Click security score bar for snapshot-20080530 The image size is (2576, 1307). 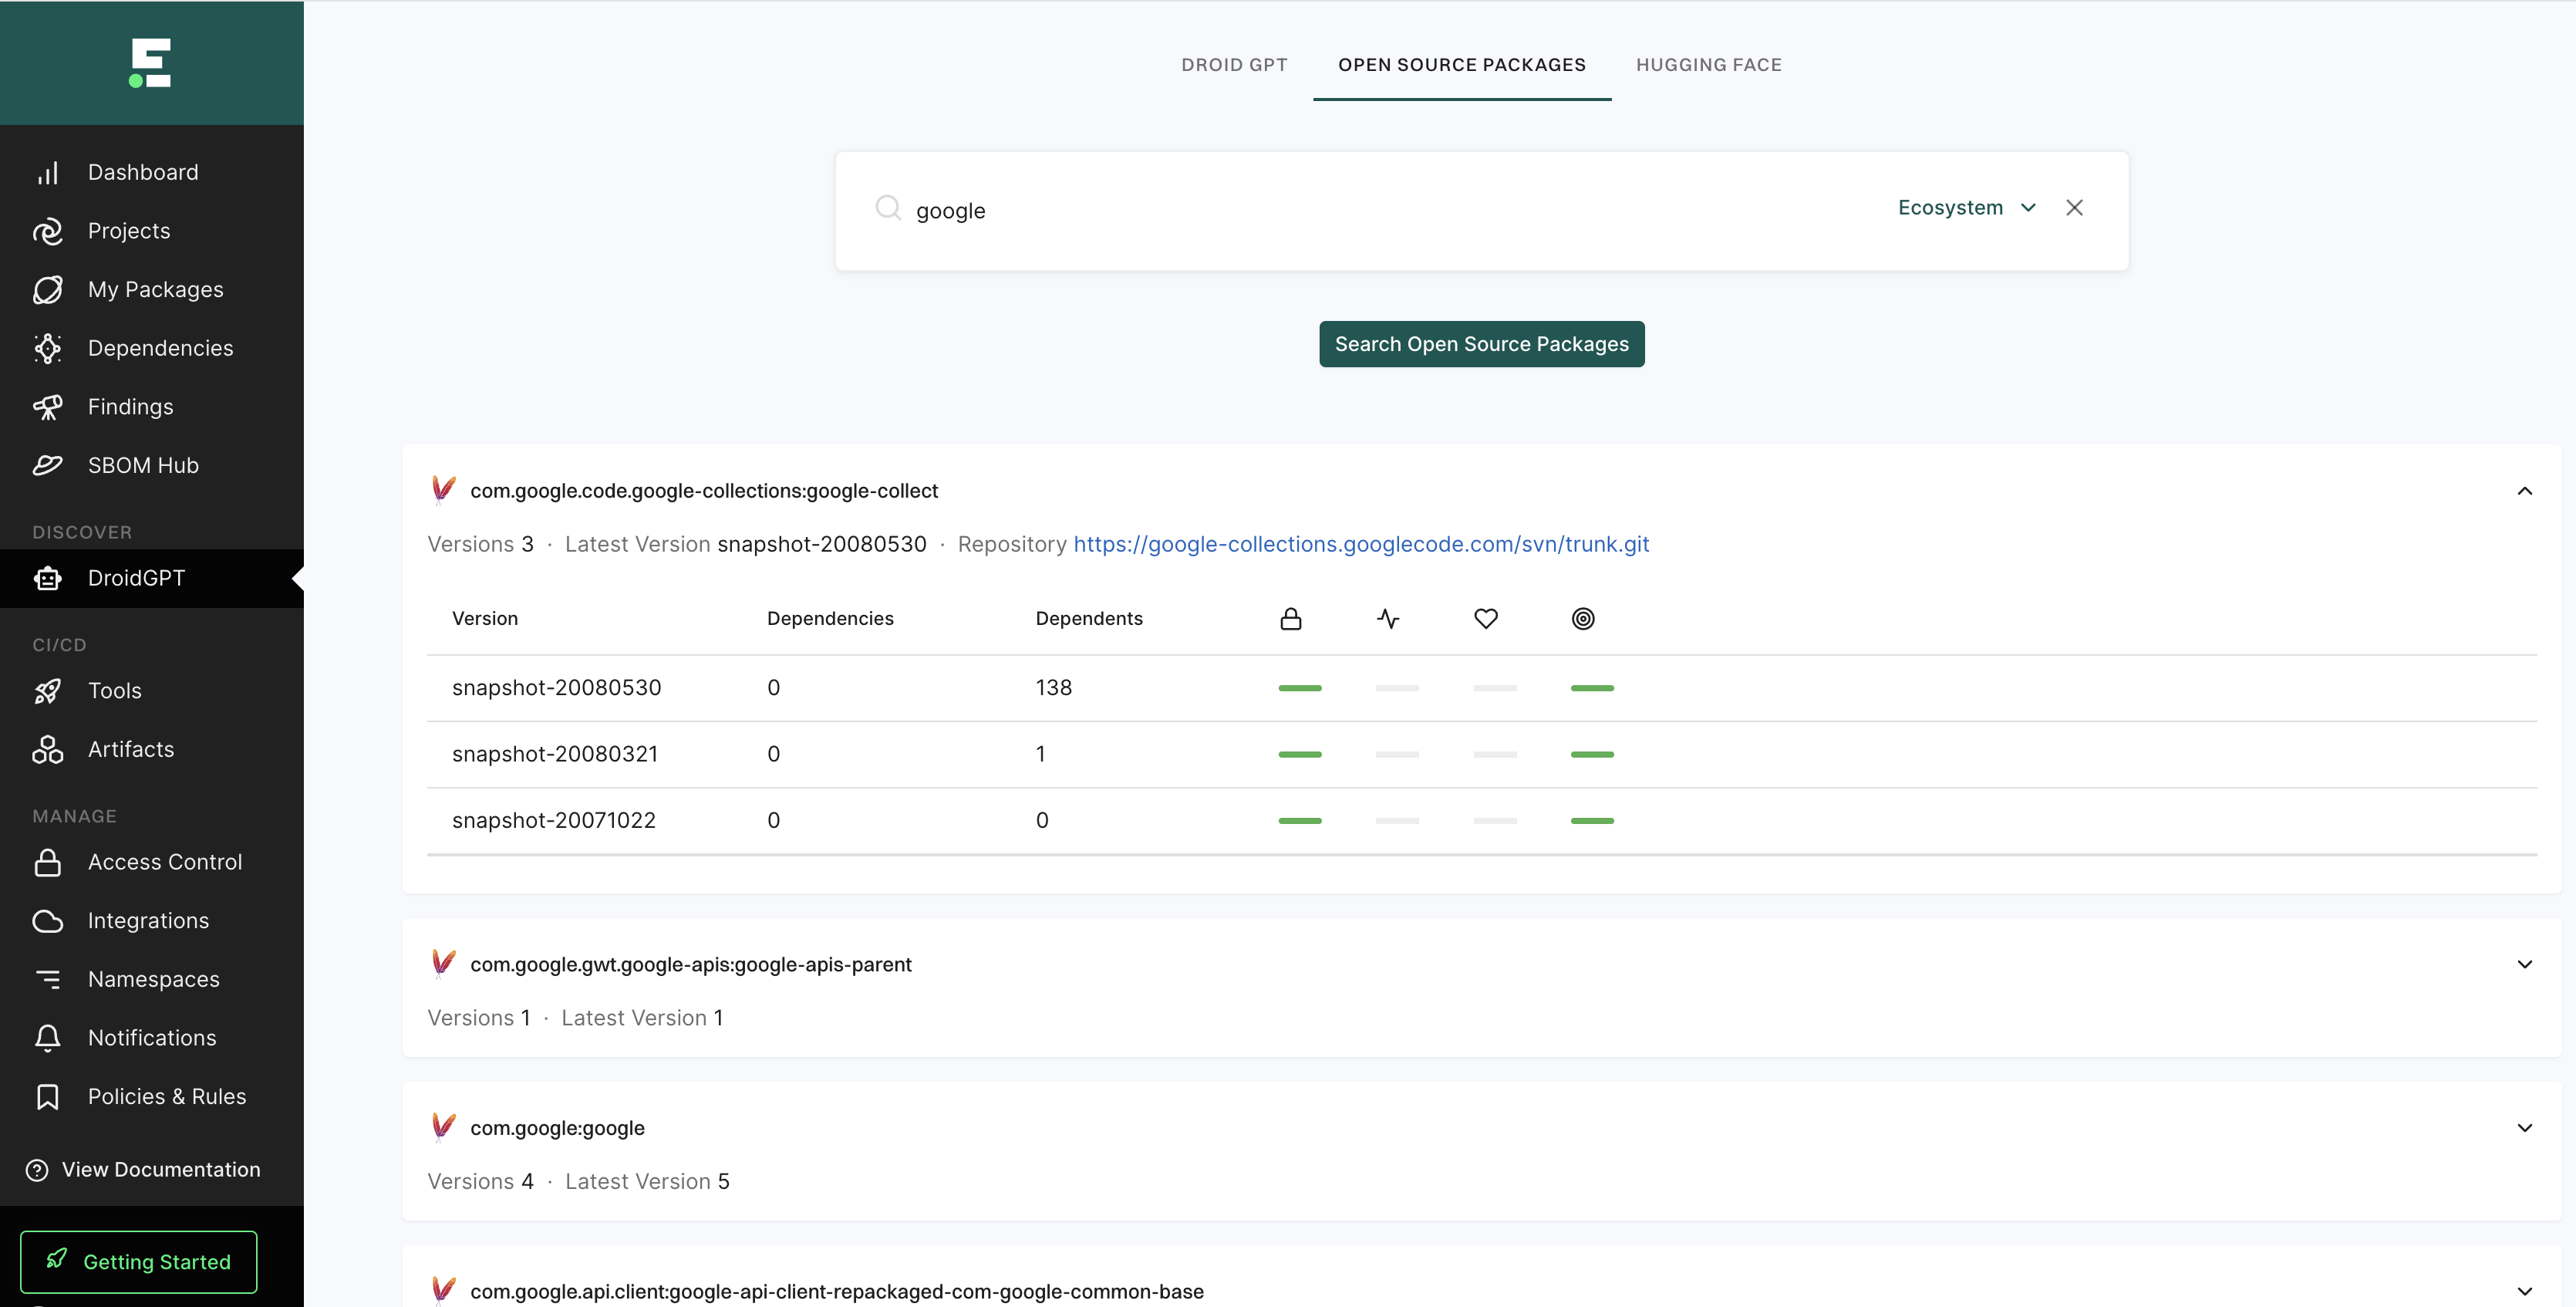click(1300, 688)
